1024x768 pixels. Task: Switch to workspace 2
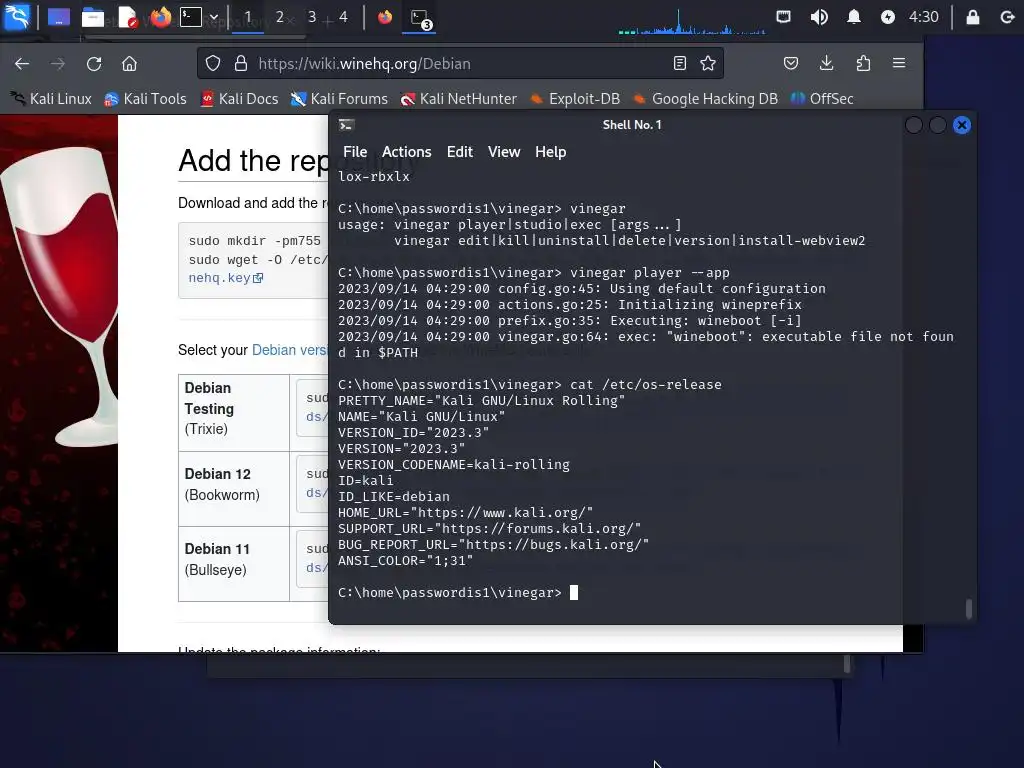coord(280,17)
